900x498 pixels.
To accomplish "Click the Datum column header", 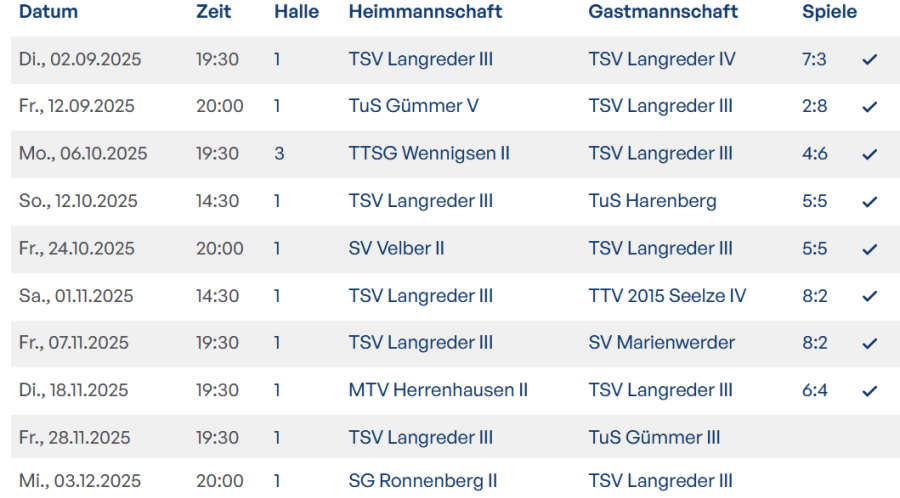I will (x=48, y=12).
